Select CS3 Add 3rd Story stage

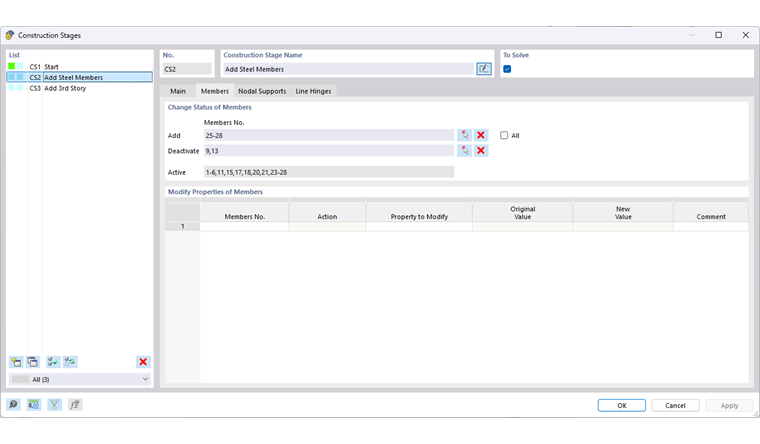(x=80, y=88)
